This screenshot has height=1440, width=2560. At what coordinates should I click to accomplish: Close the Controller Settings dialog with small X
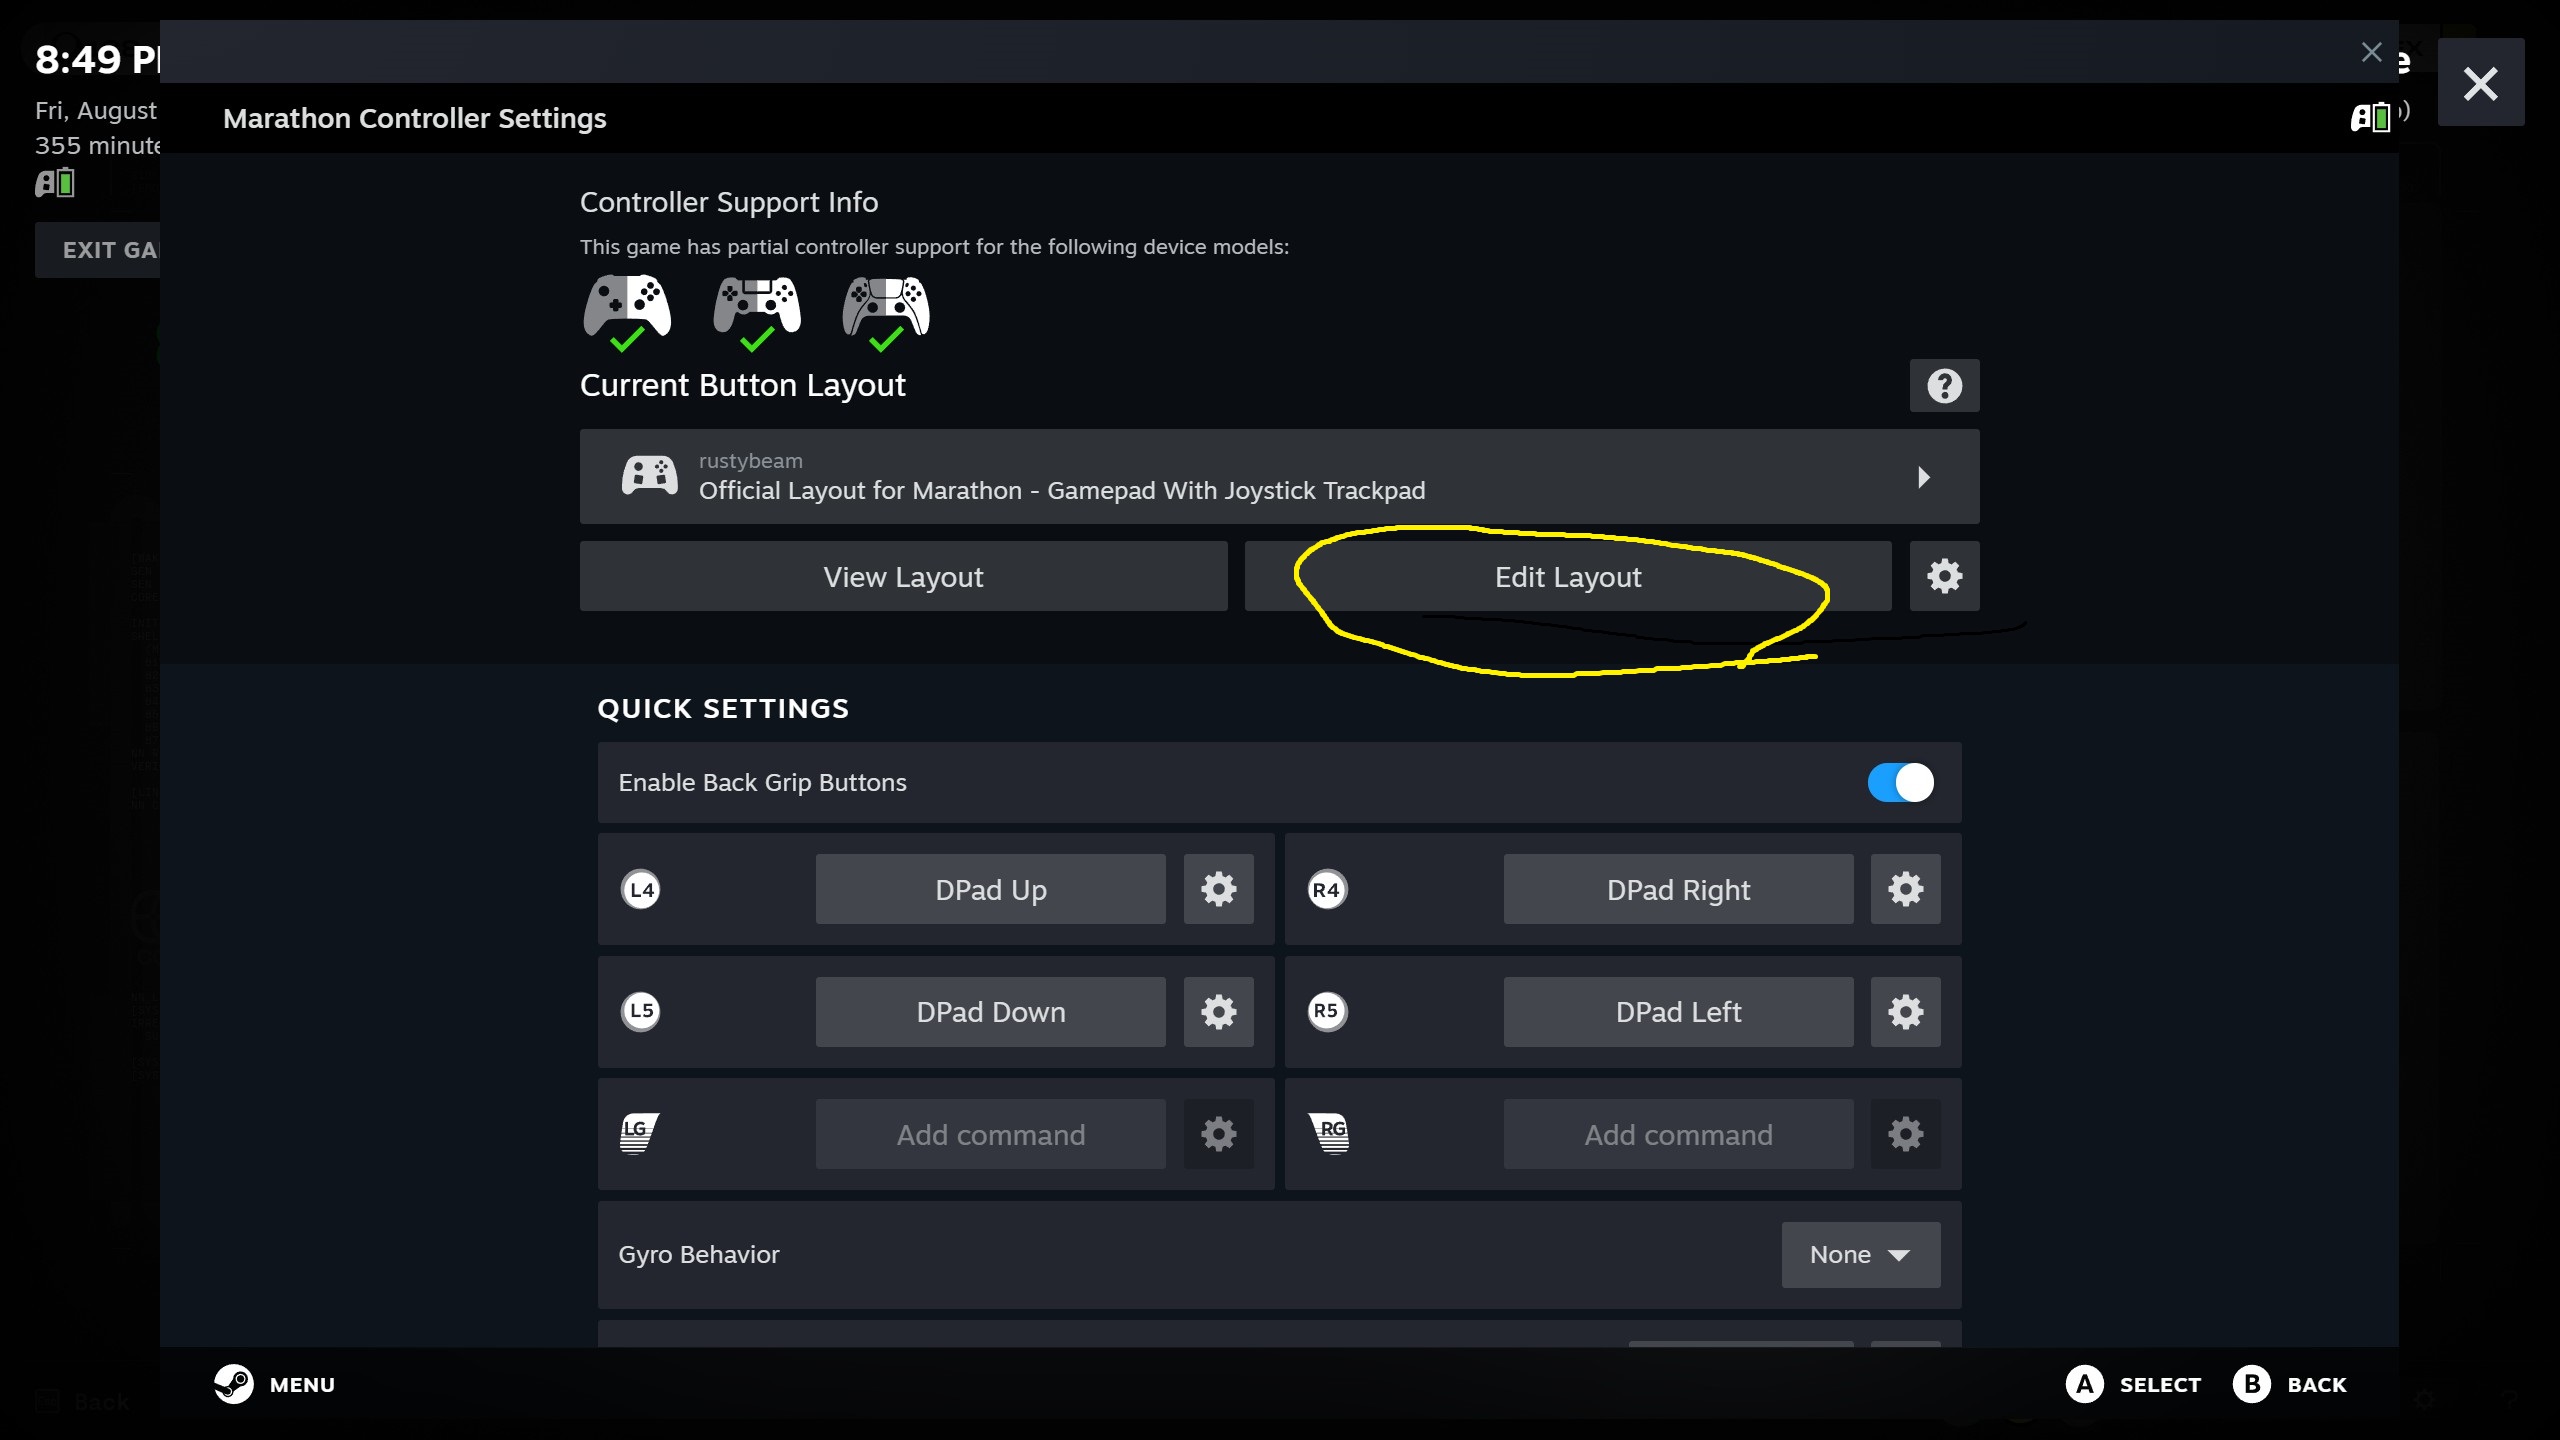click(x=2371, y=52)
